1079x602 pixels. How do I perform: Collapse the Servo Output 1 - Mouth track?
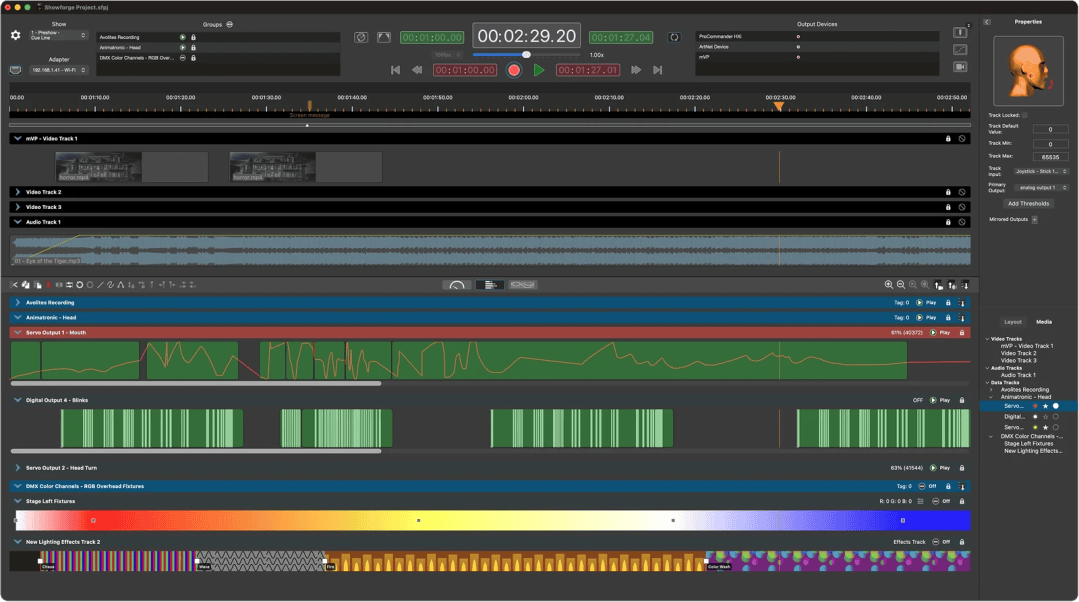(17, 333)
